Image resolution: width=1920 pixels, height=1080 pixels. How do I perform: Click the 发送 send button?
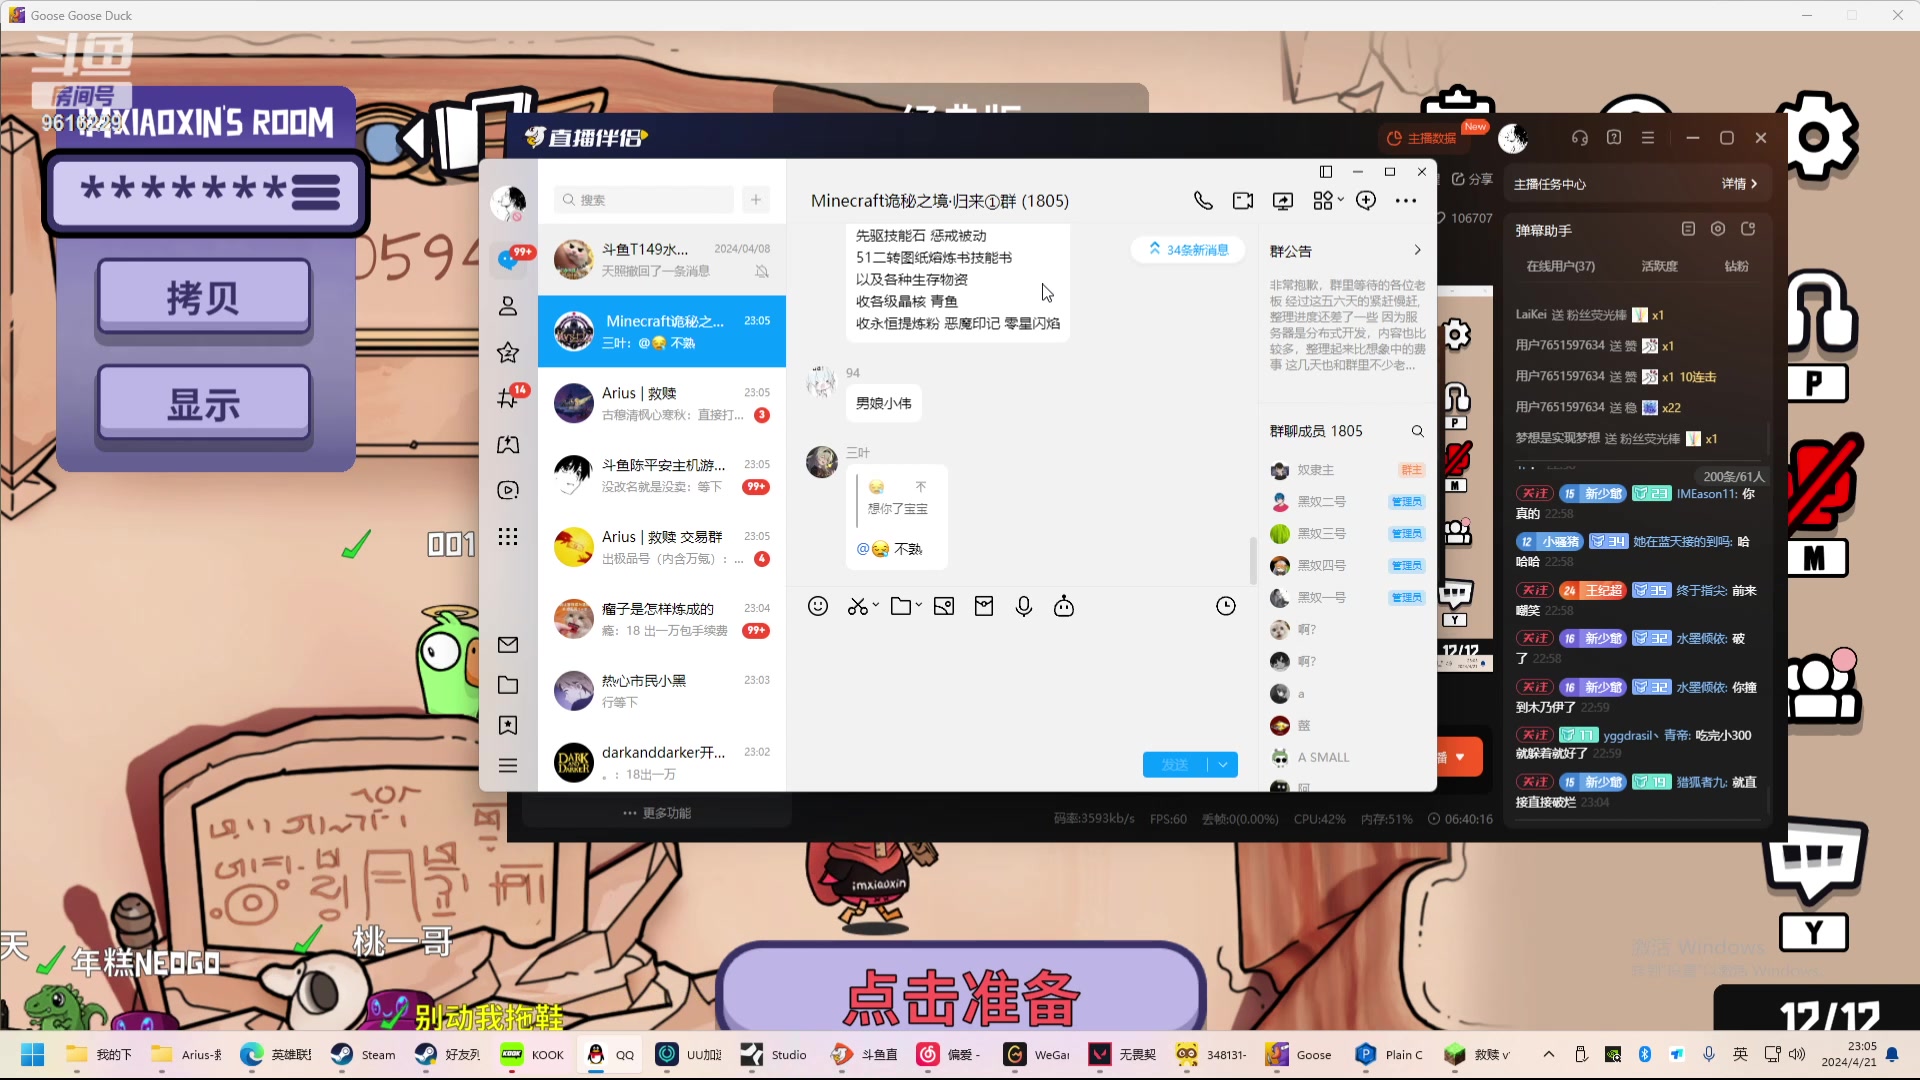pyautogui.click(x=1175, y=765)
